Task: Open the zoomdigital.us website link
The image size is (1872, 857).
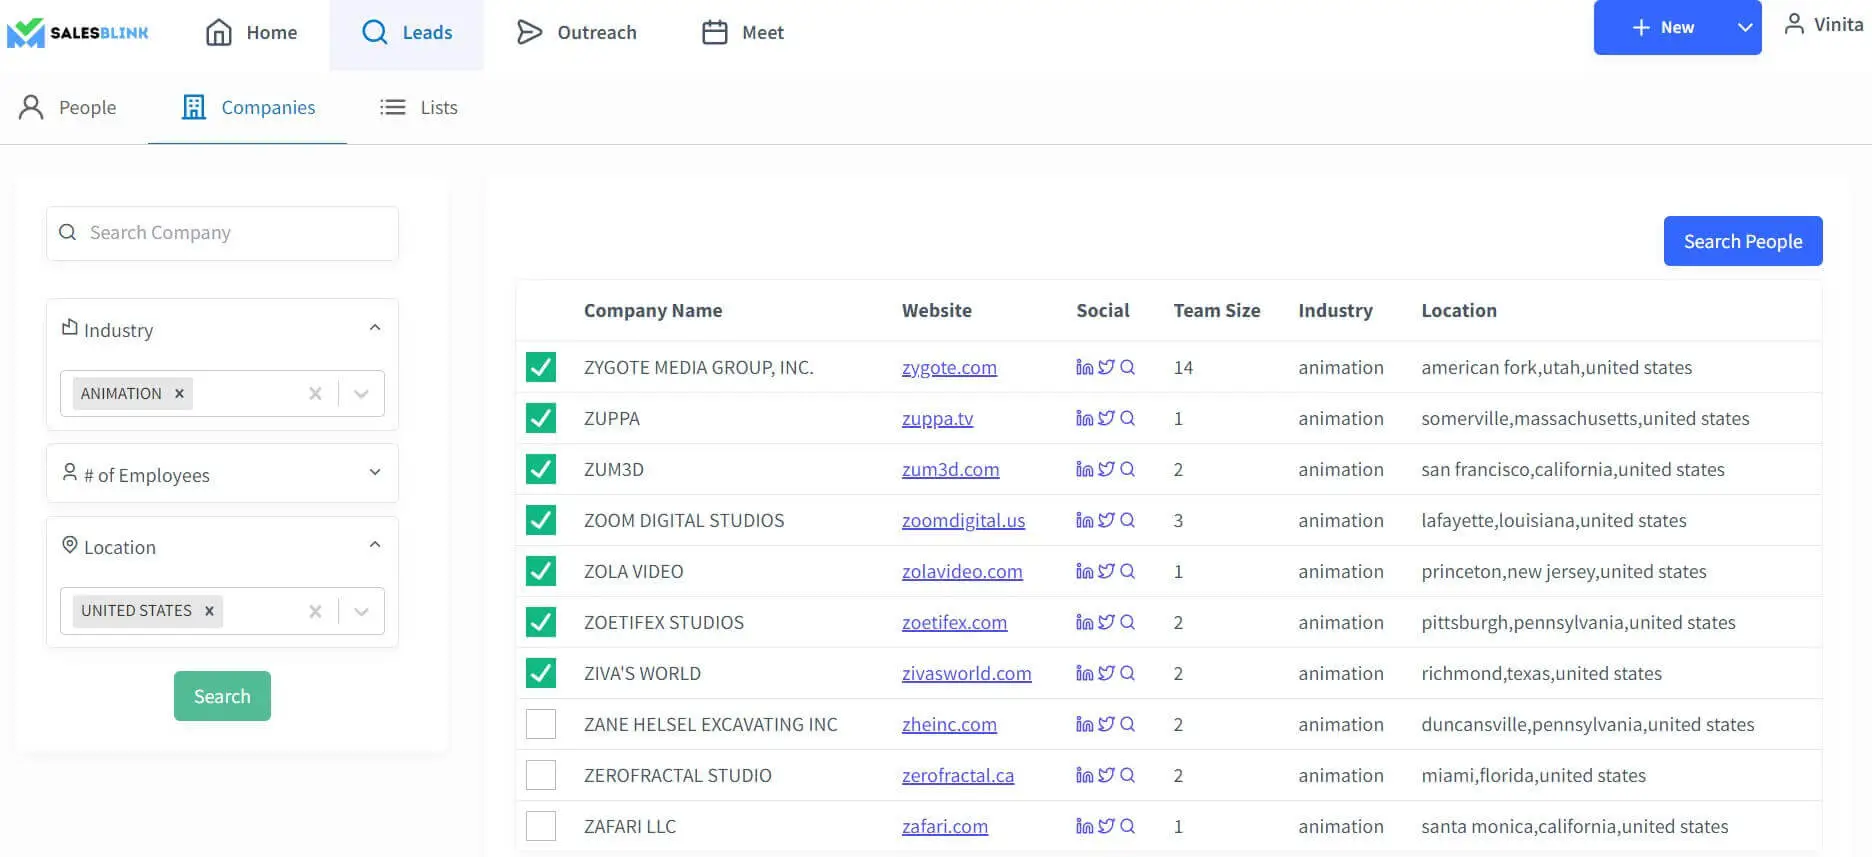Action: pyautogui.click(x=963, y=520)
